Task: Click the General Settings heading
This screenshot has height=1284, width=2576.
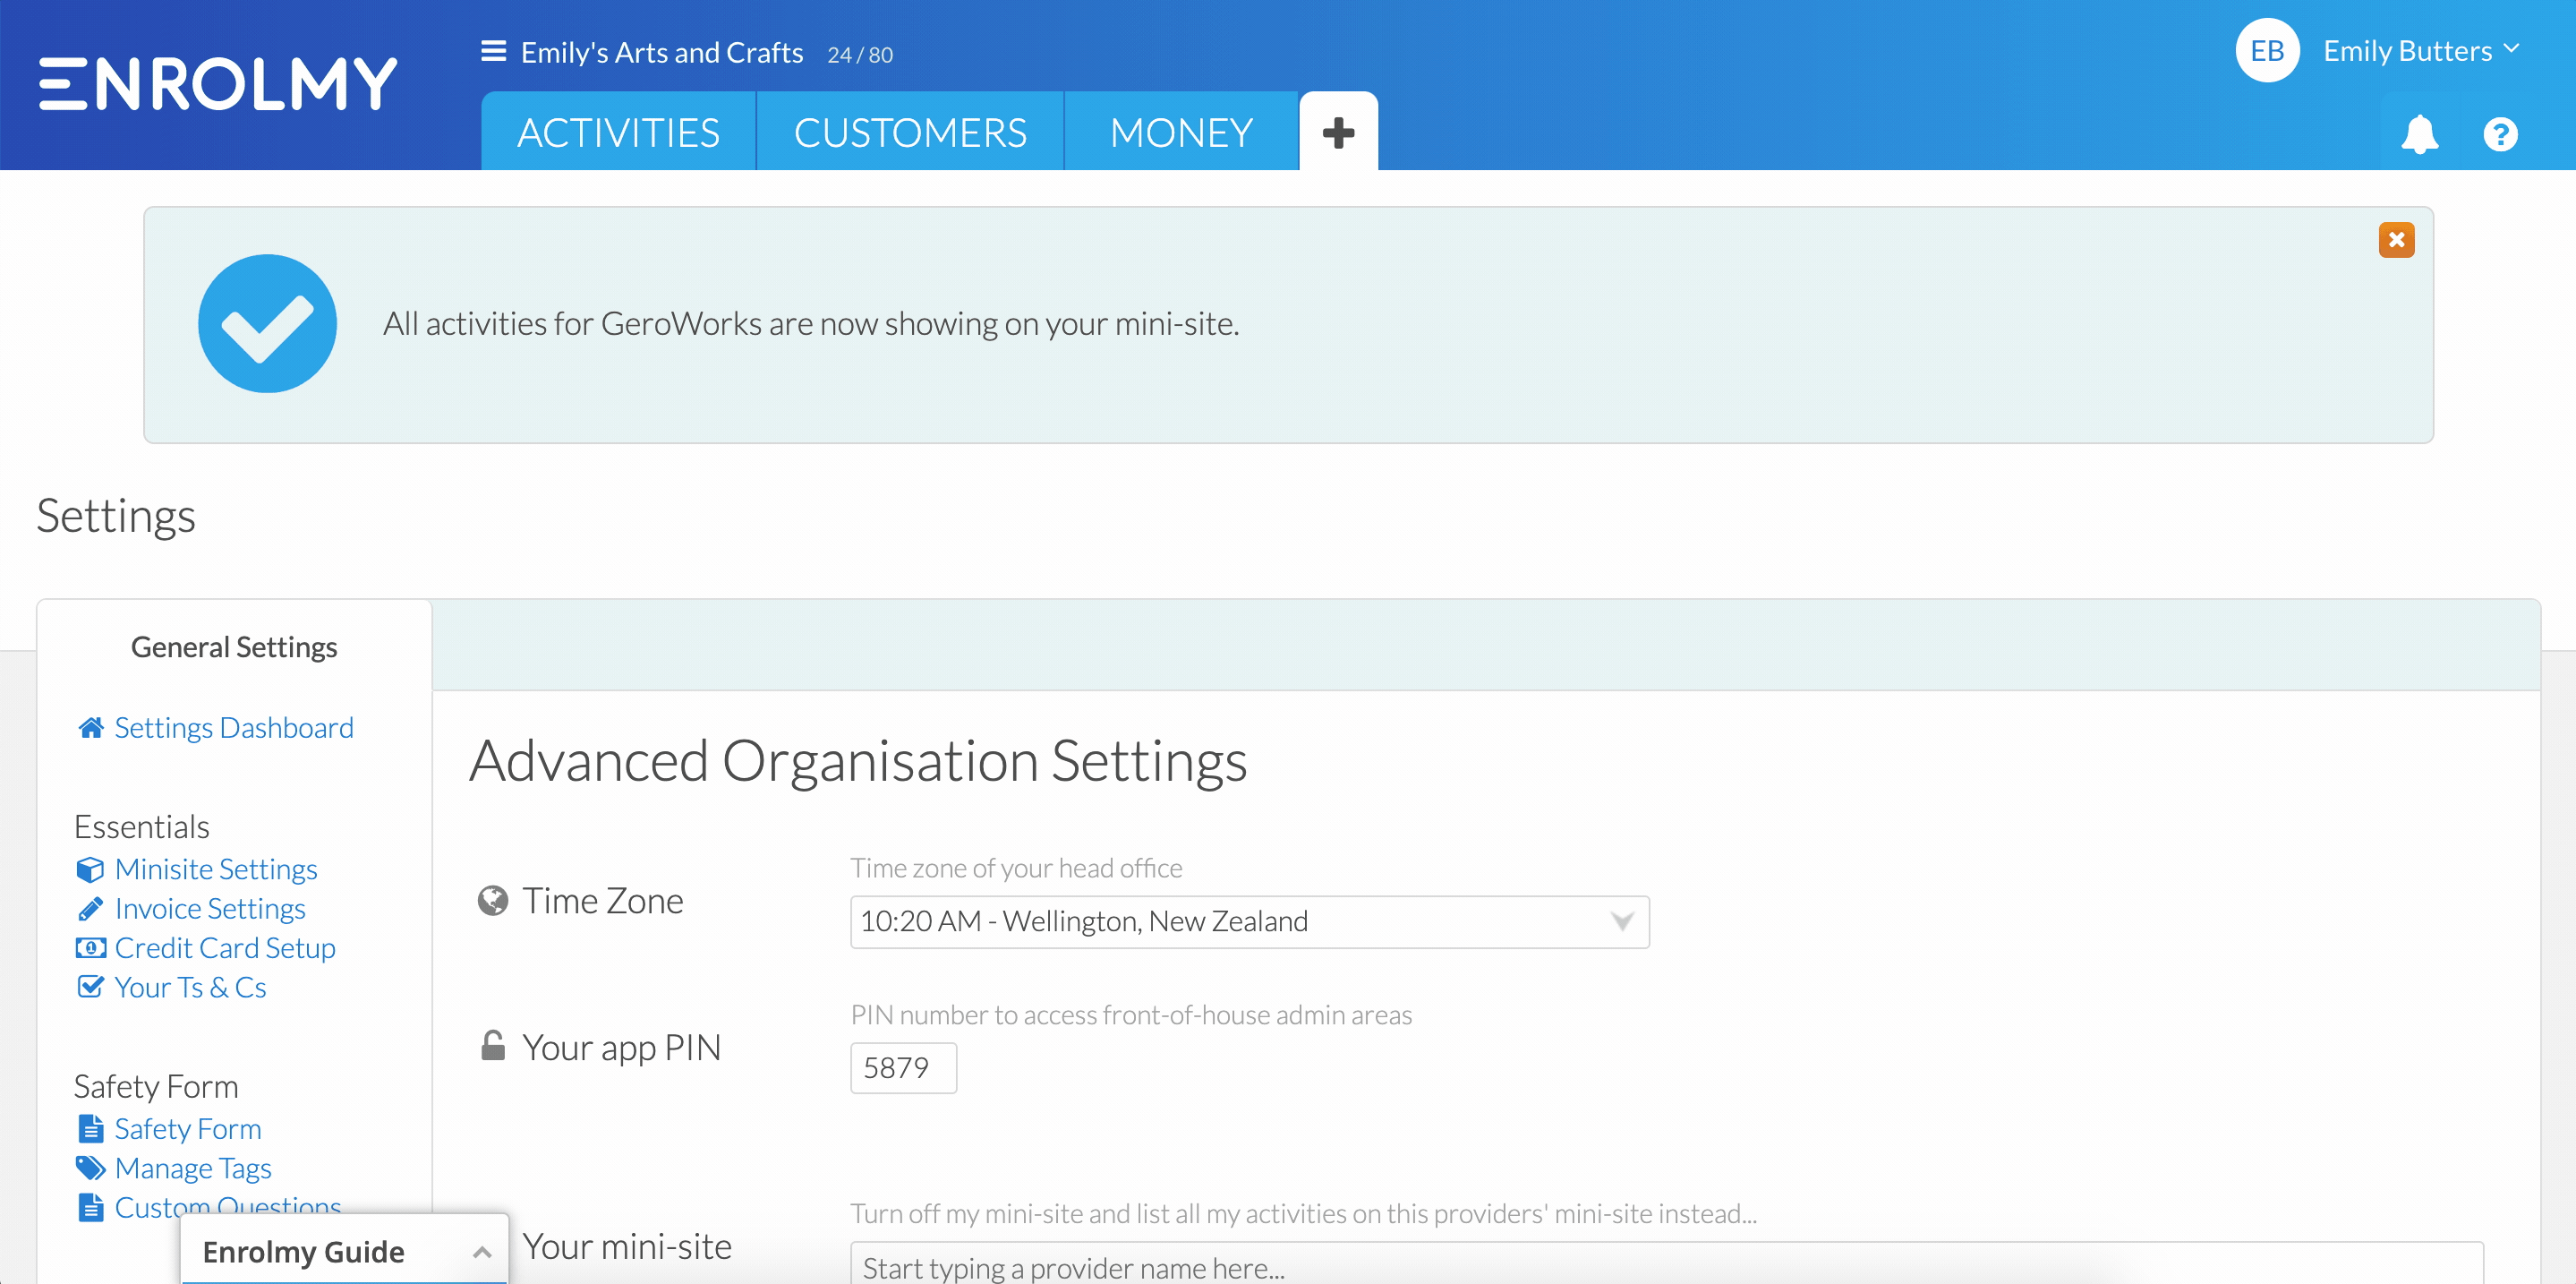Action: point(234,648)
